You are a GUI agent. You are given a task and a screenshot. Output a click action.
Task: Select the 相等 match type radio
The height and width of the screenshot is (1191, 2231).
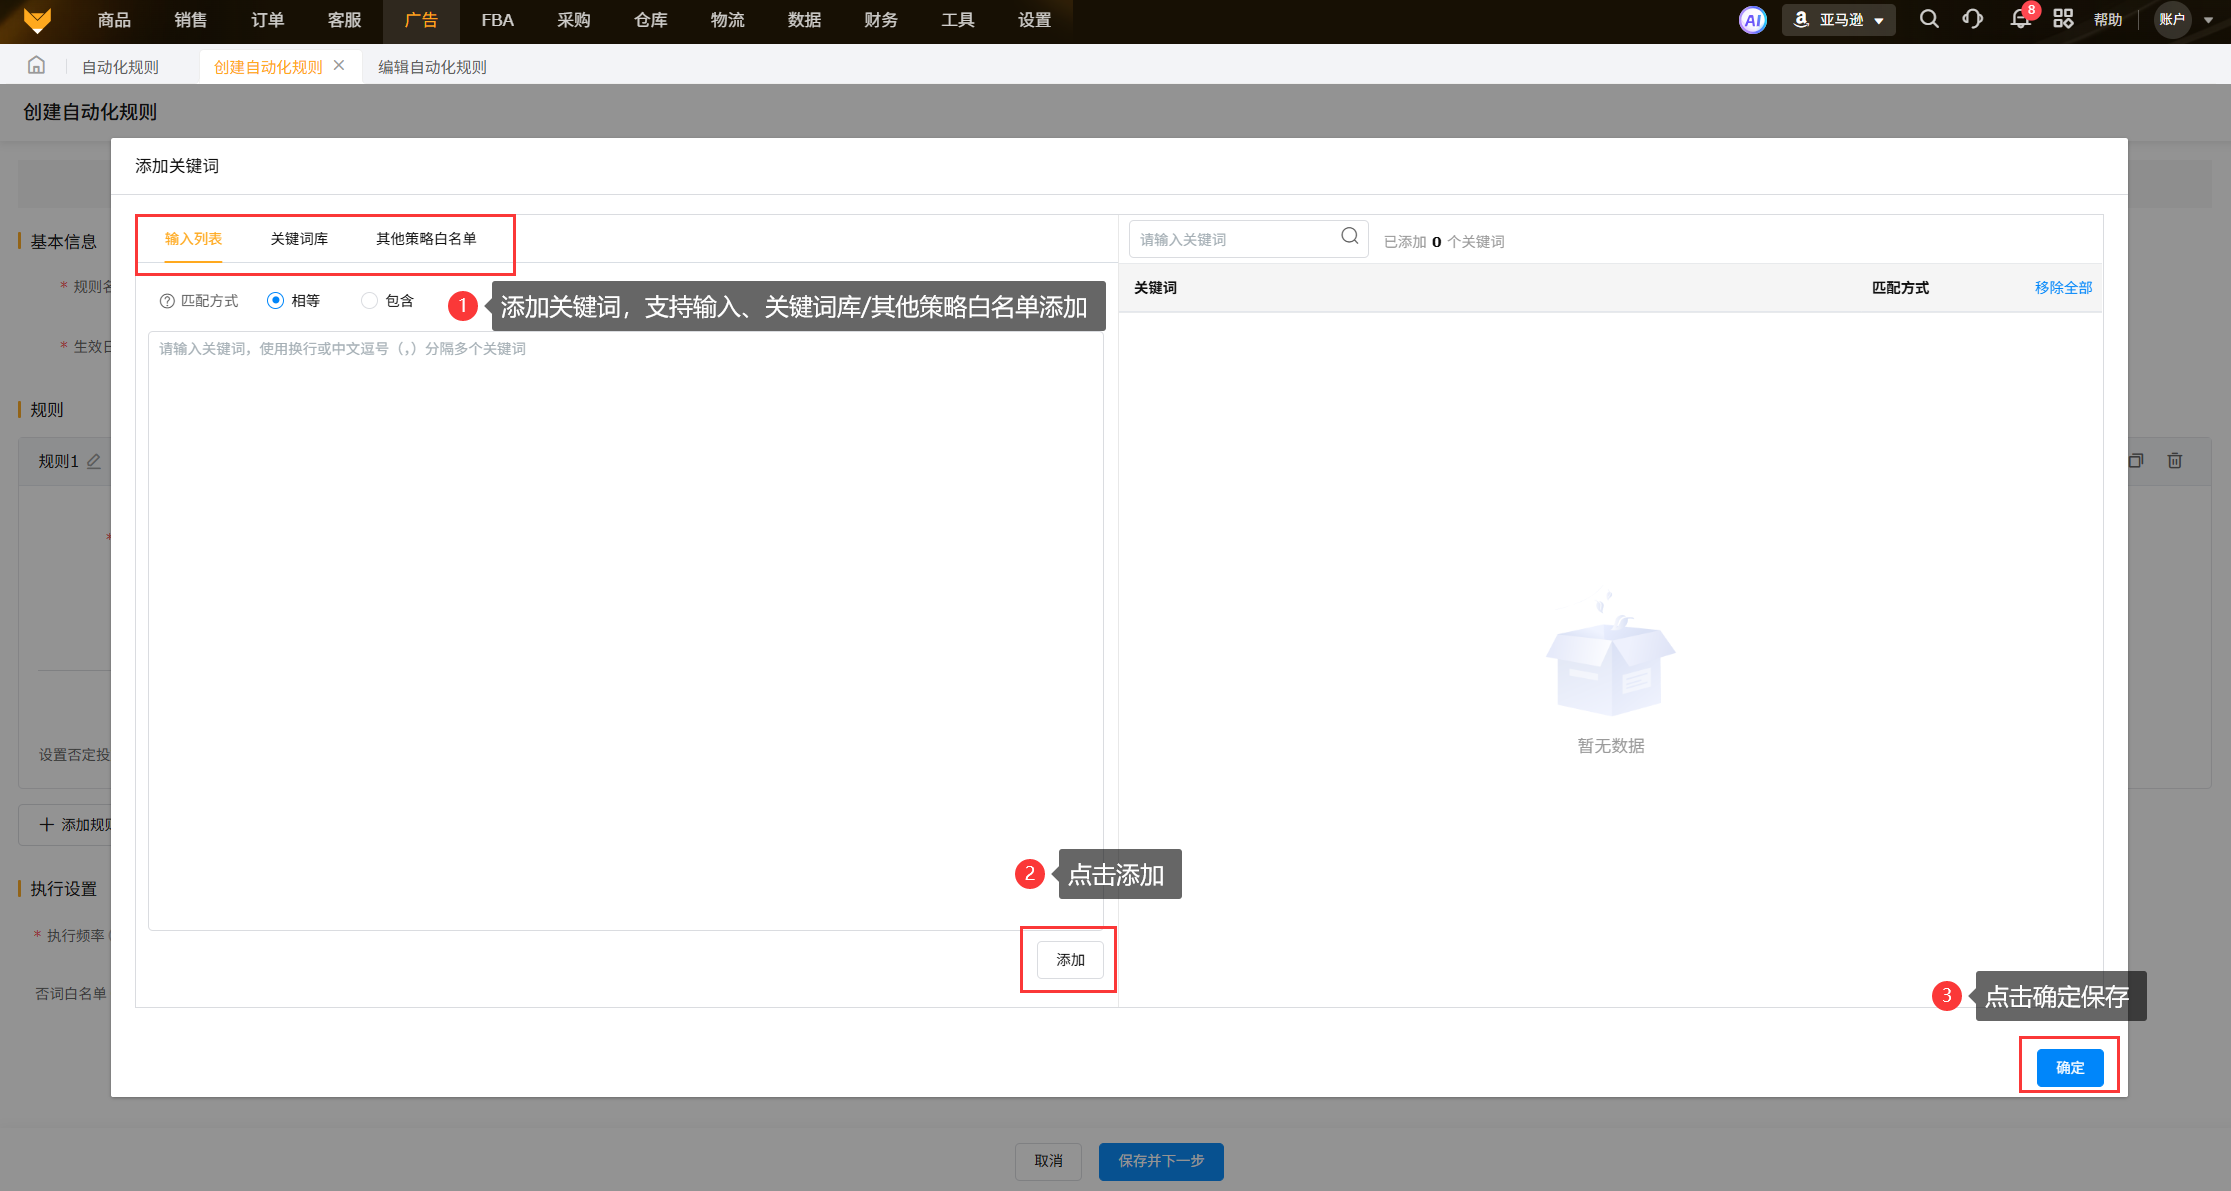coord(275,300)
